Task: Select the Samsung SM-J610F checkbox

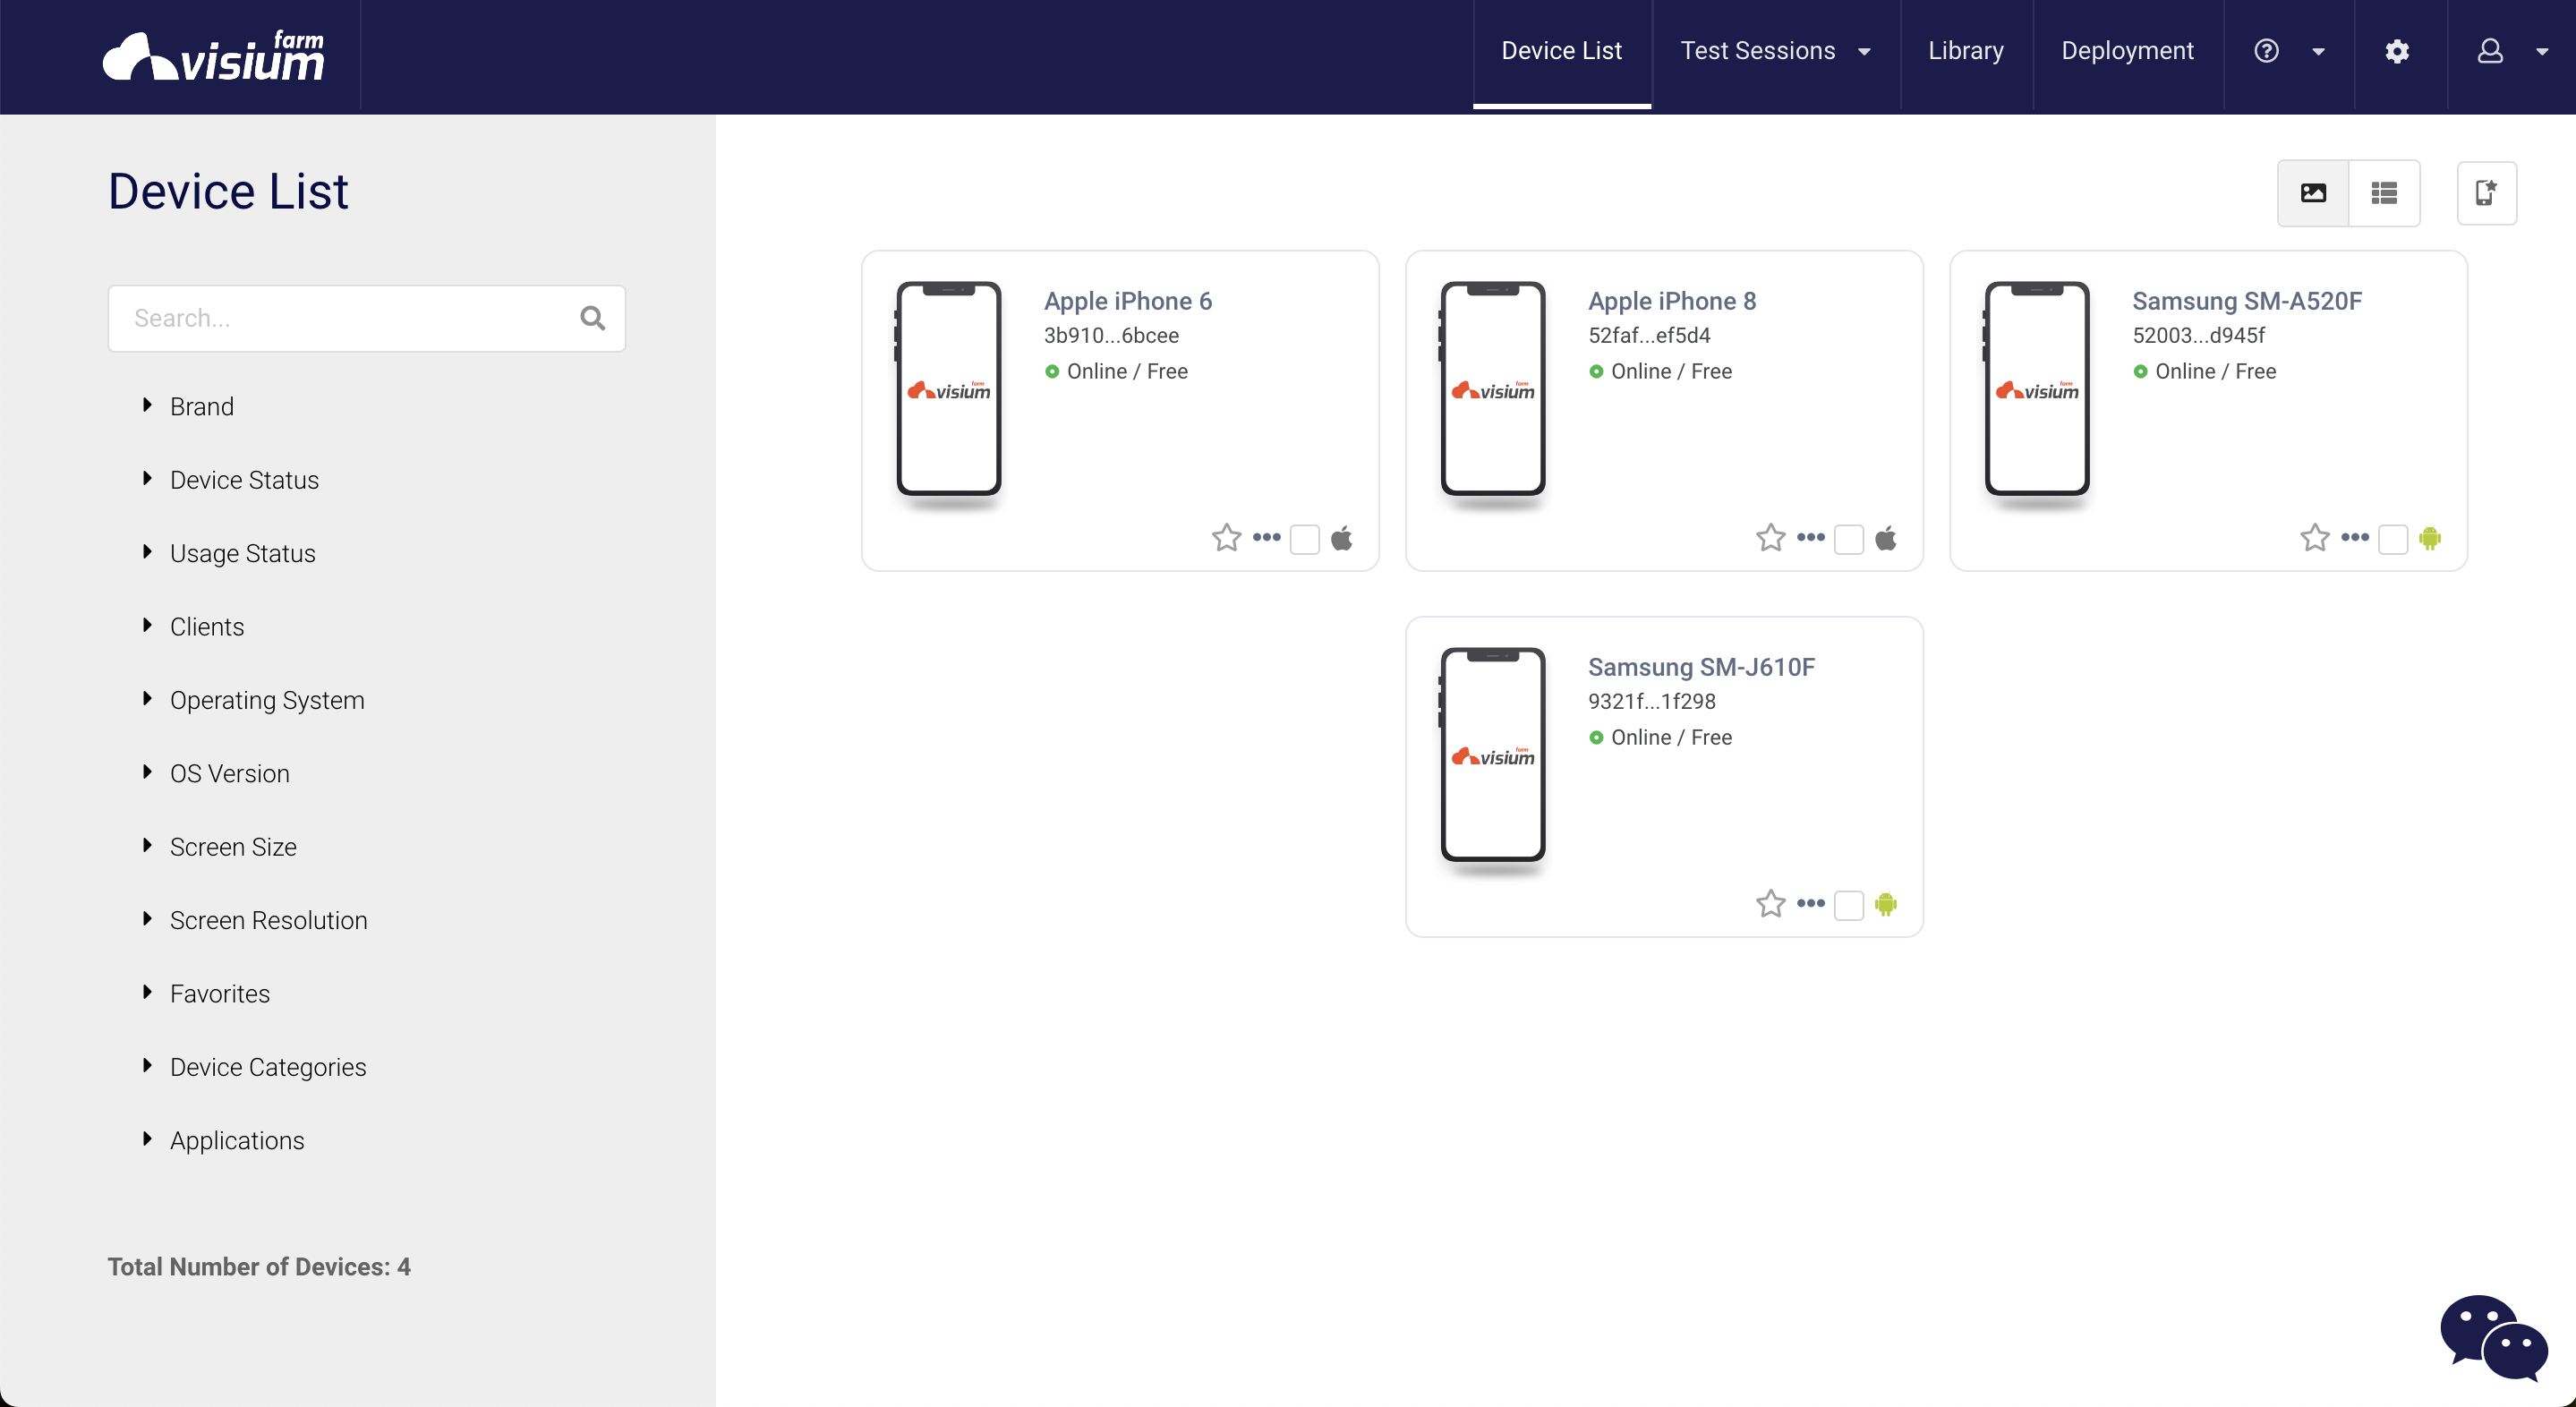Action: click(x=1848, y=905)
